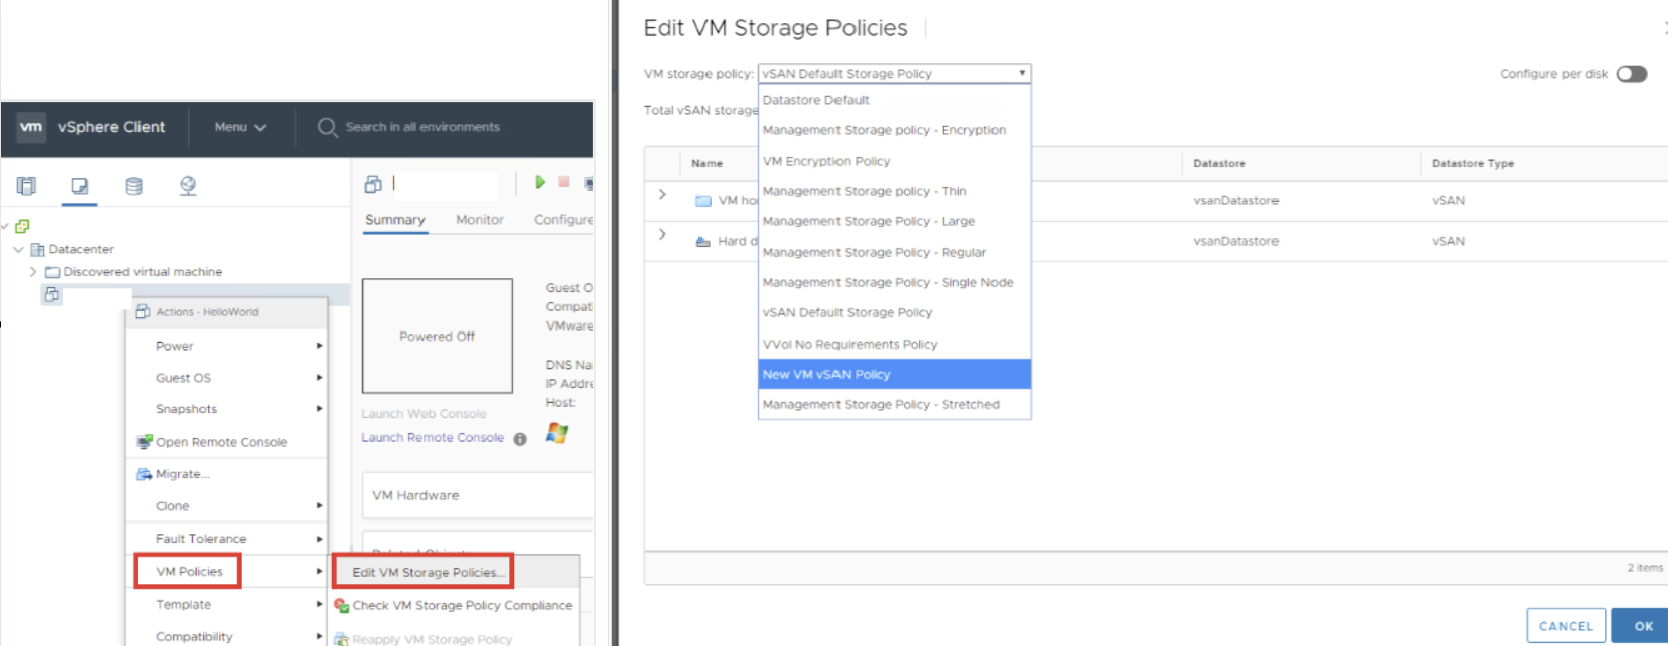Viewport: 1668px width, 646px height.
Task: Expand the Power submenu arrow
Action: [319, 346]
